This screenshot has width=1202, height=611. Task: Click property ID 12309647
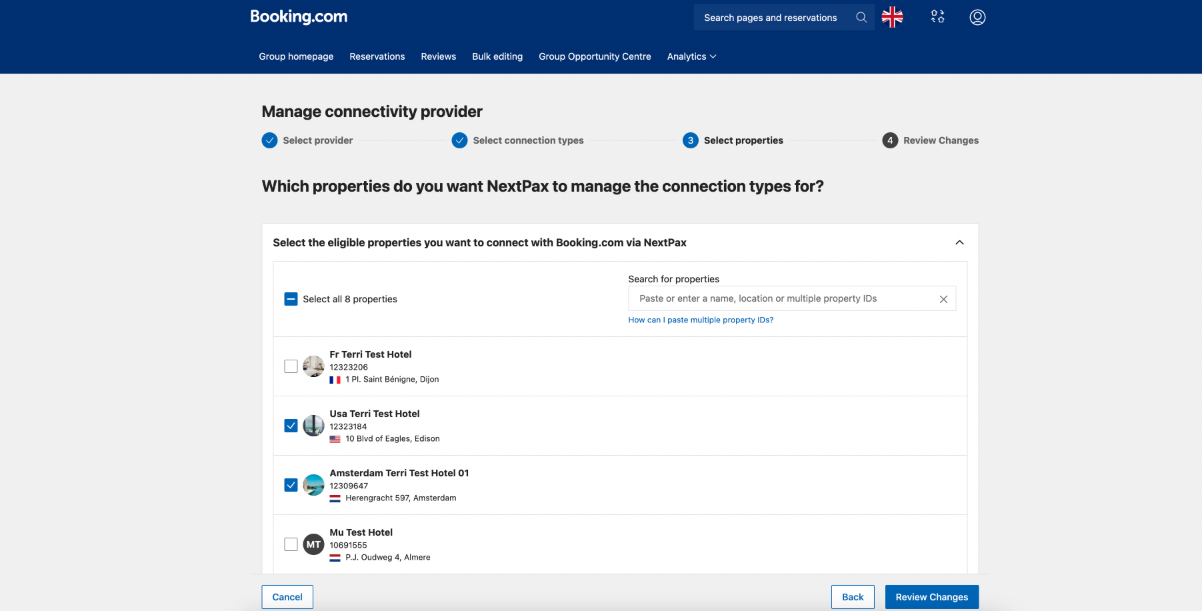pyautogui.click(x=349, y=486)
